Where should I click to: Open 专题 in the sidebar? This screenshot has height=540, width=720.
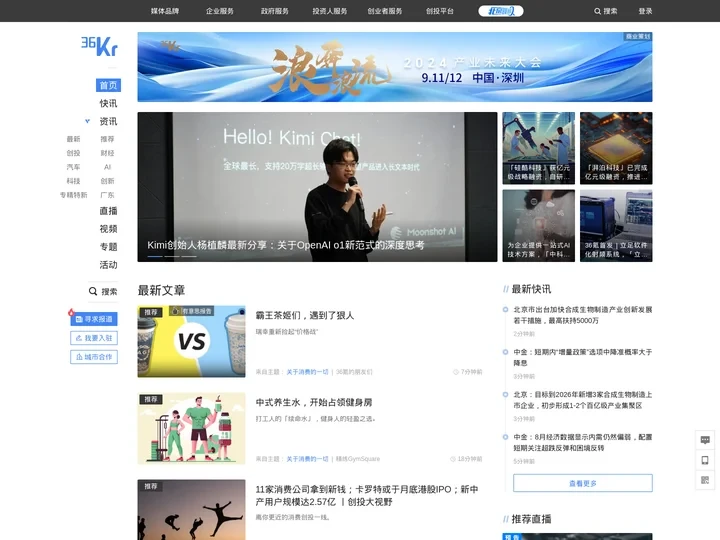click(108, 247)
